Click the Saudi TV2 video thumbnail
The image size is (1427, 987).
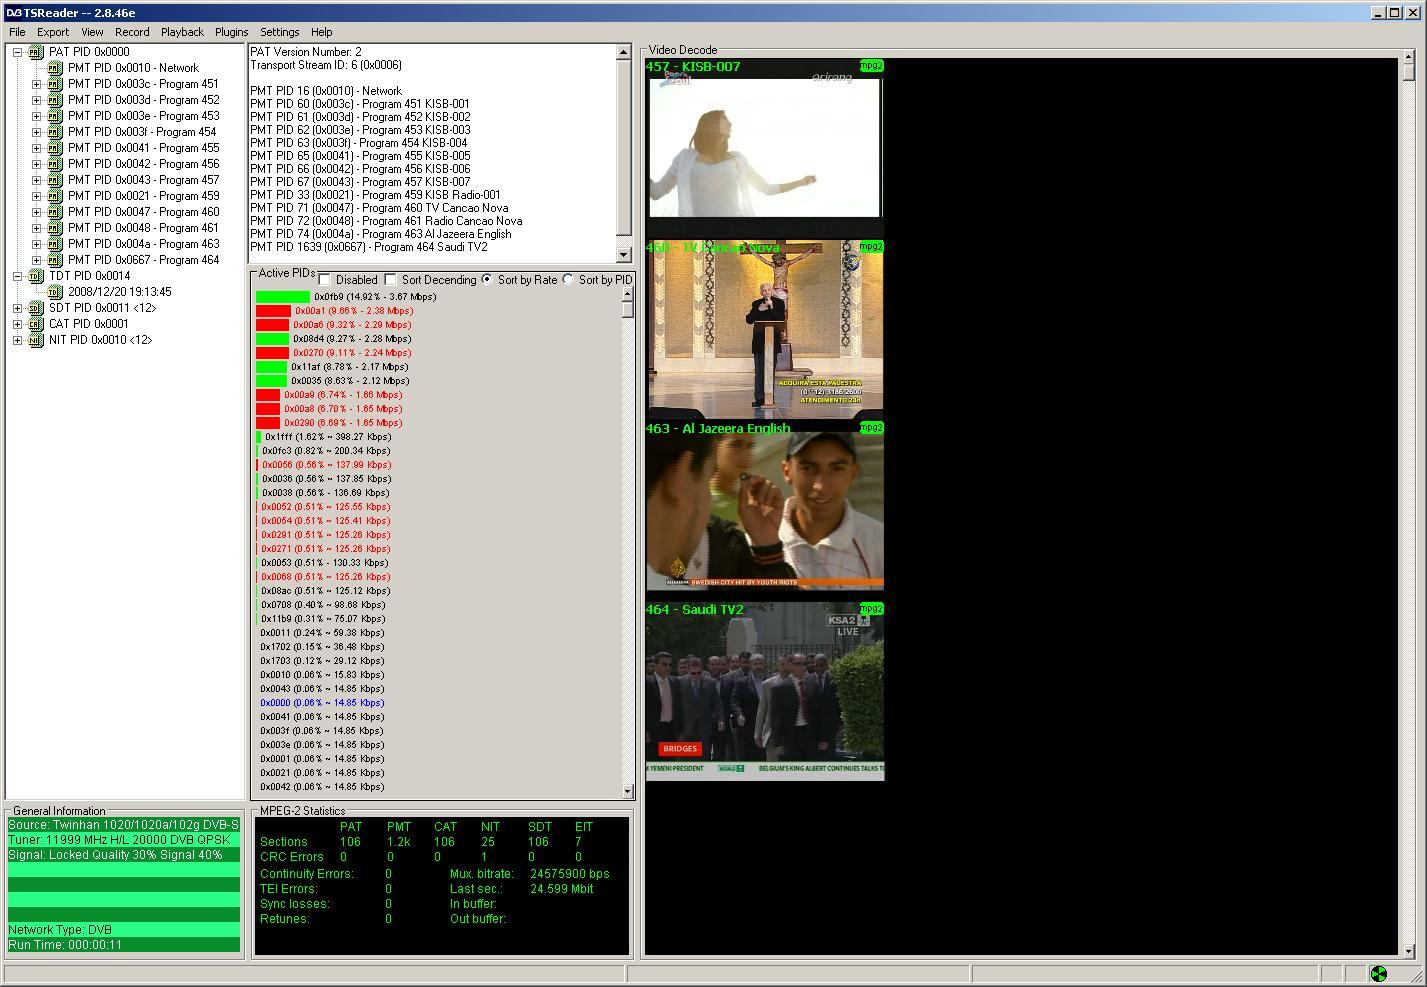coord(765,691)
